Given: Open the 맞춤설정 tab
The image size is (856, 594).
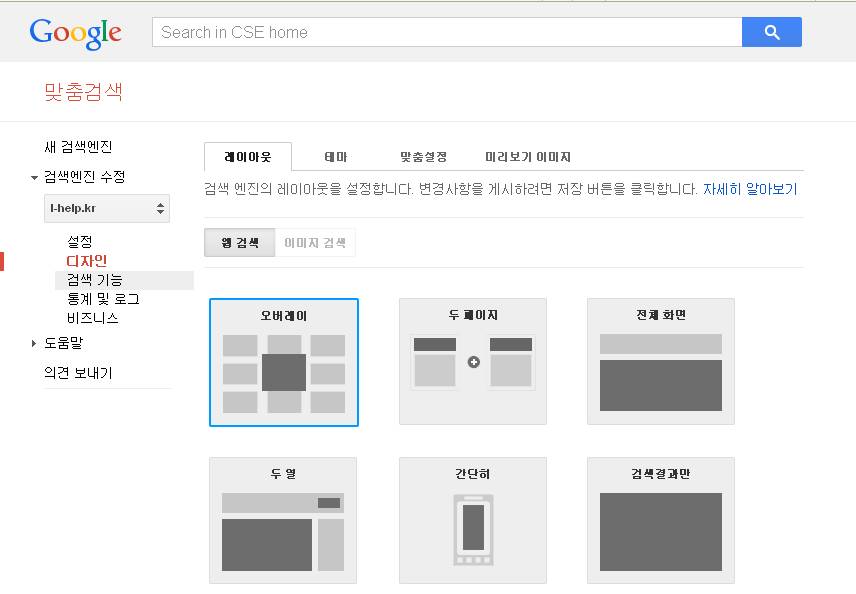Looking at the screenshot, I should [x=423, y=157].
